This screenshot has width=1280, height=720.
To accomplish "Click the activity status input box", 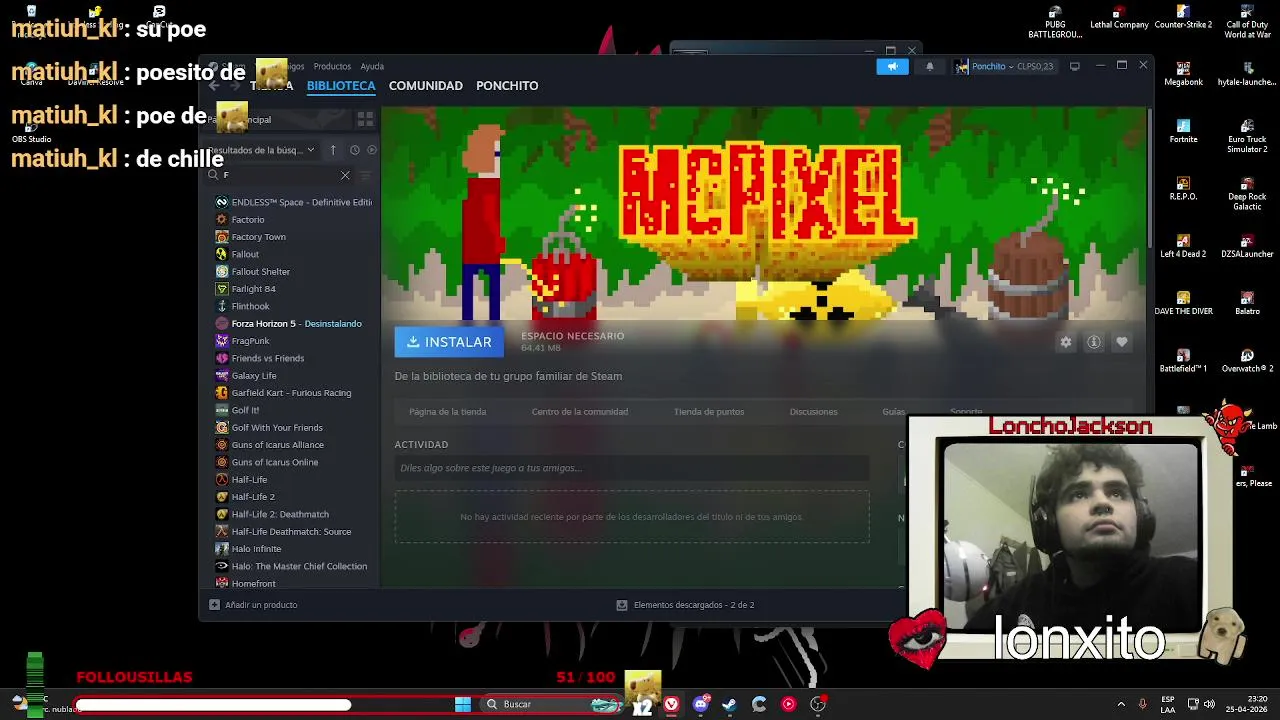I will click(632, 468).
